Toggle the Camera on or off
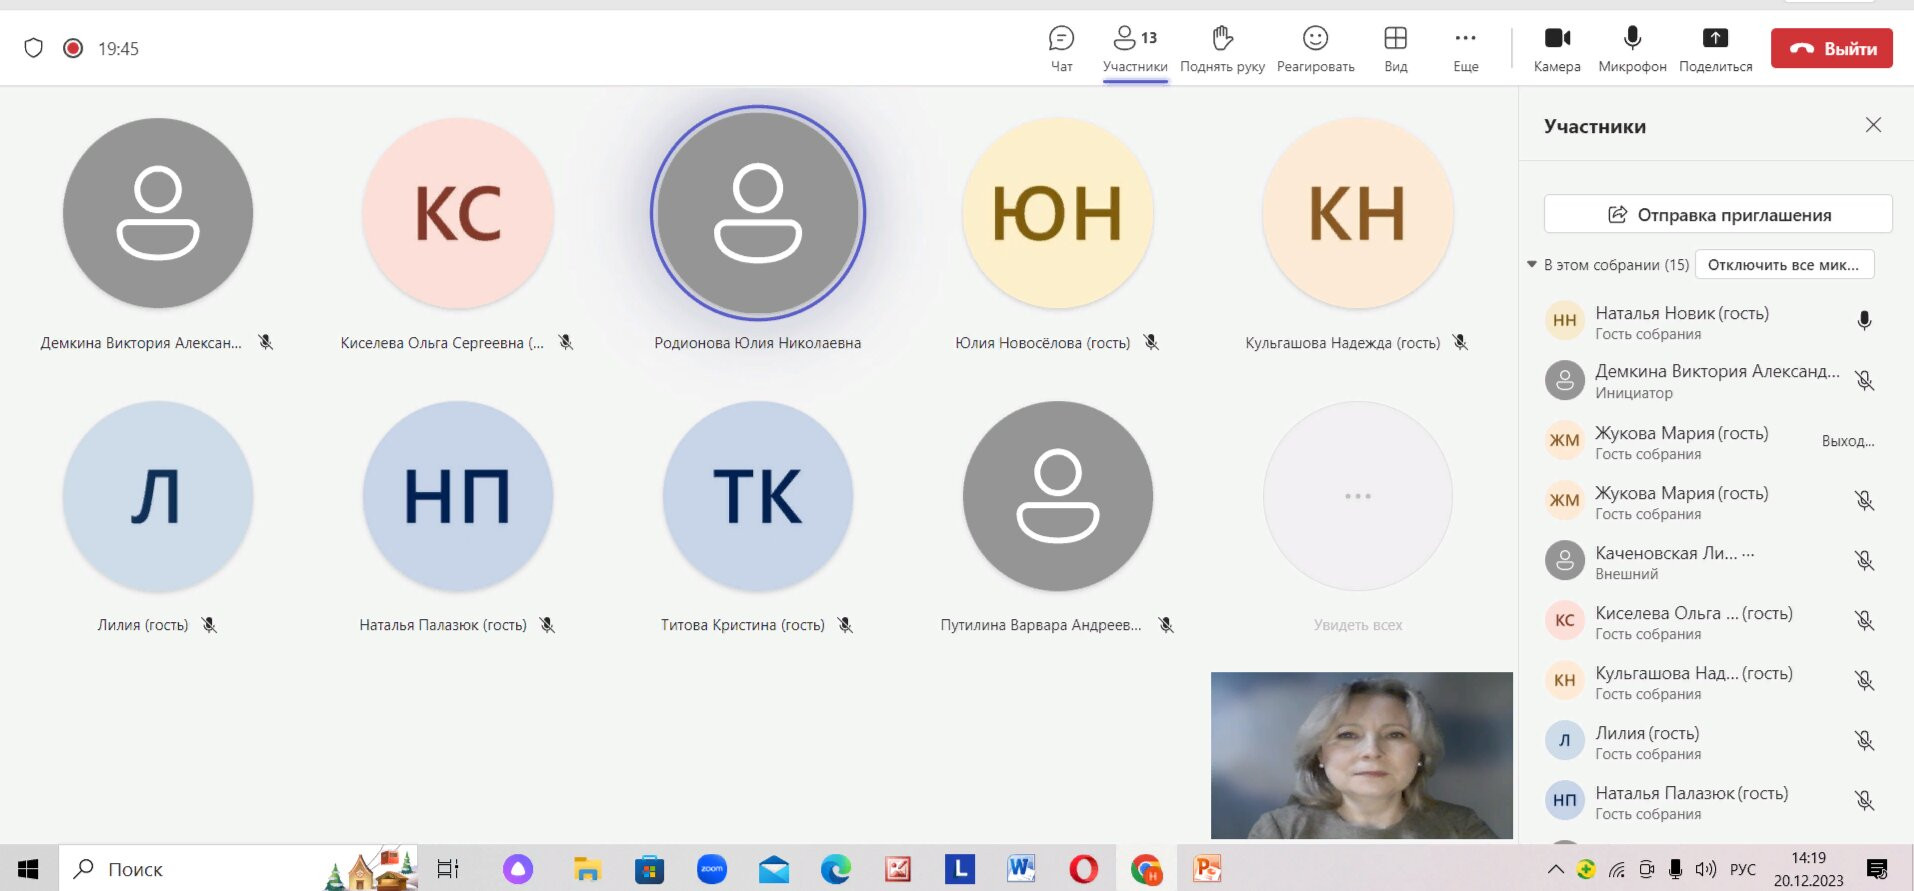Viewport: 1914px width, 891px height. point(1557,49)
